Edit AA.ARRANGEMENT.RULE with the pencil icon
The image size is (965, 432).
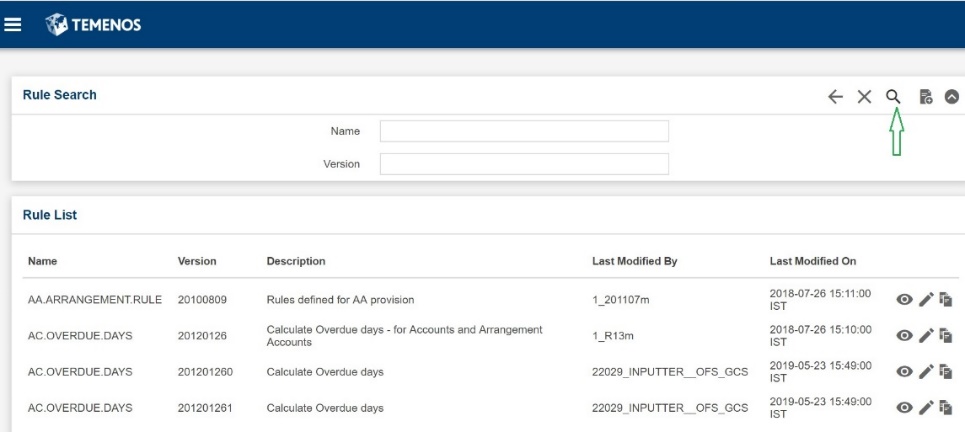926,300
